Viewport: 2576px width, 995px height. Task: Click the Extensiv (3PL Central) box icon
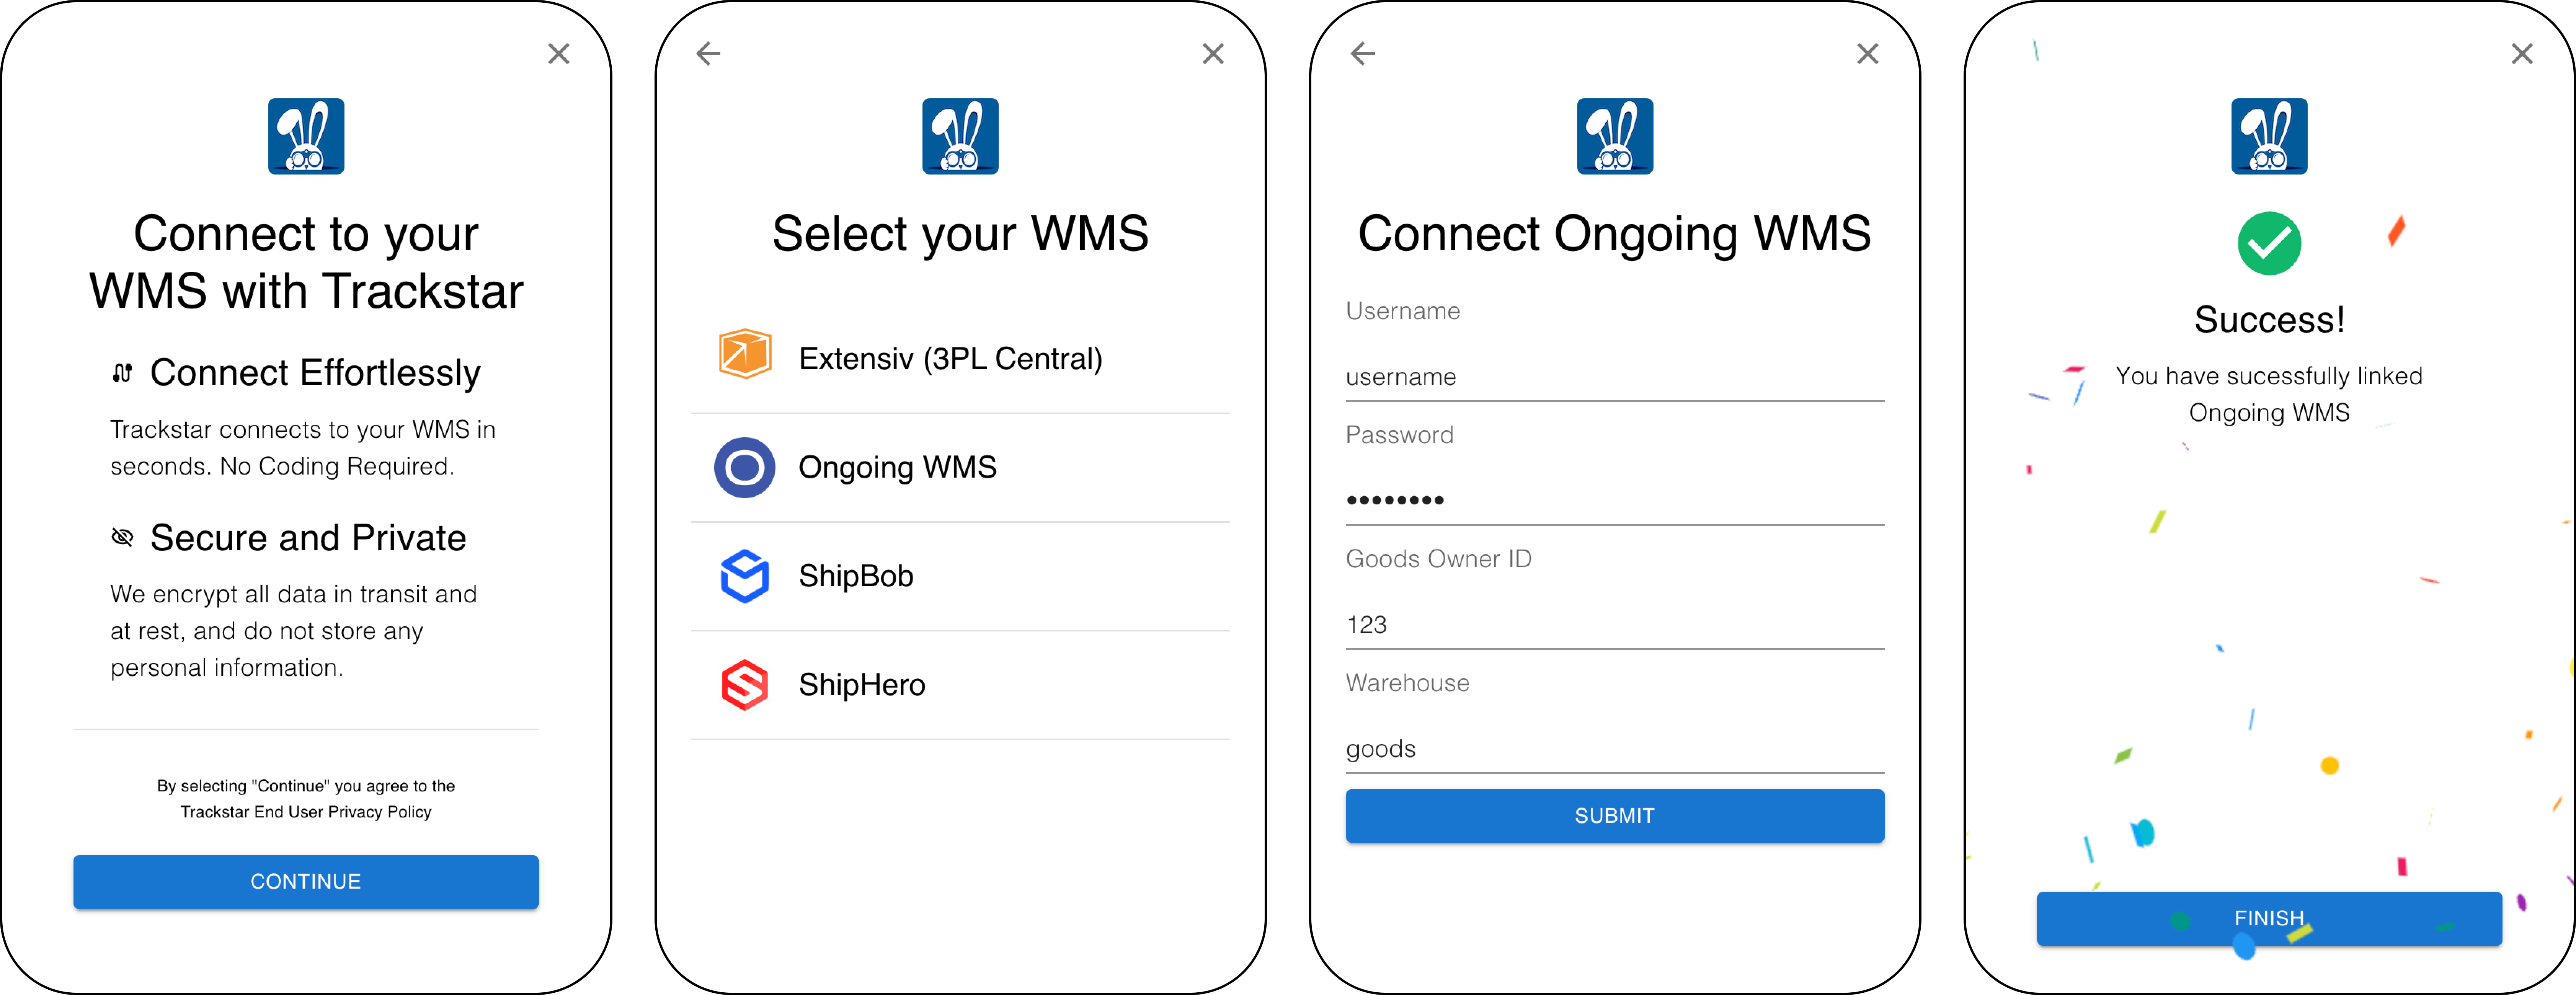(x=744, y=355)
